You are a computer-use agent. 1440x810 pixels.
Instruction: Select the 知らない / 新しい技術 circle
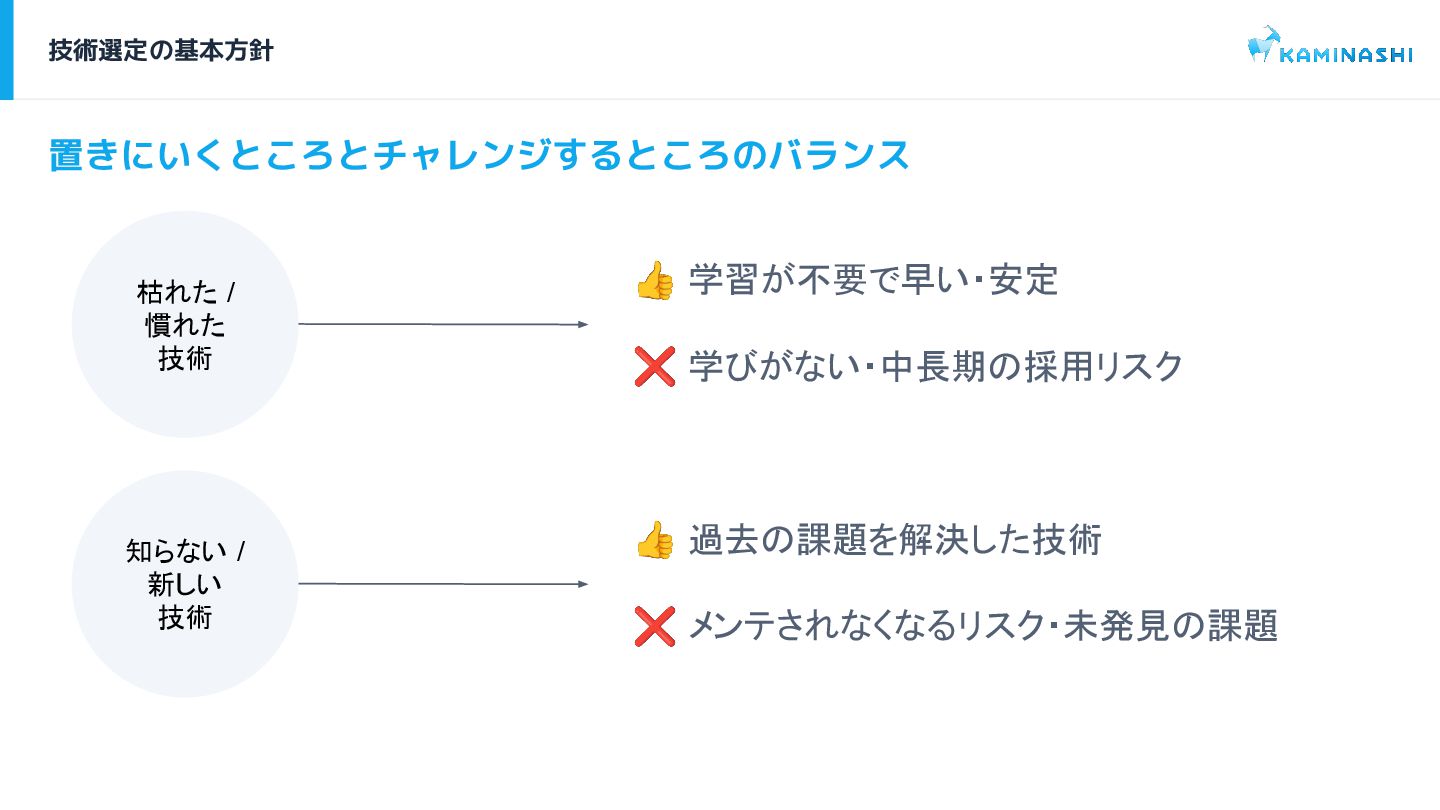[185, 584]
